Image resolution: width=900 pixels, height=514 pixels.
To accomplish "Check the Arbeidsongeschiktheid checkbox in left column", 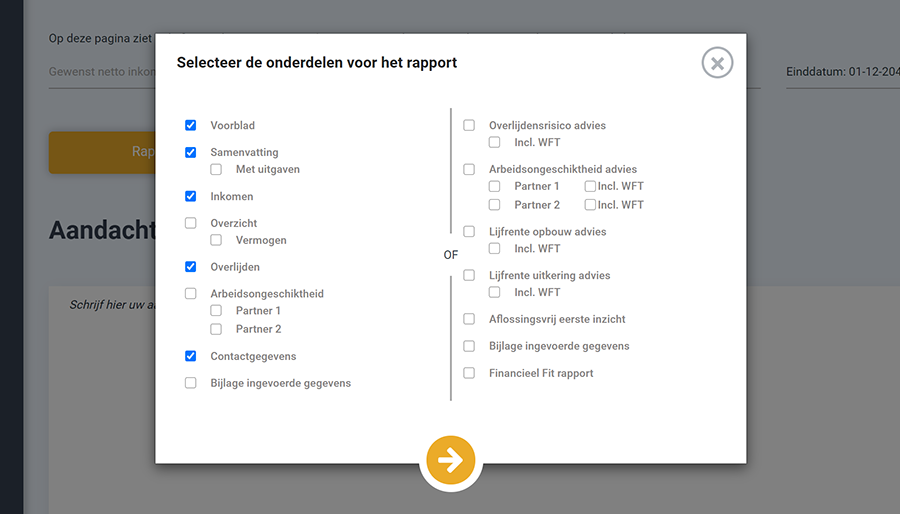I will coord(191,293).
